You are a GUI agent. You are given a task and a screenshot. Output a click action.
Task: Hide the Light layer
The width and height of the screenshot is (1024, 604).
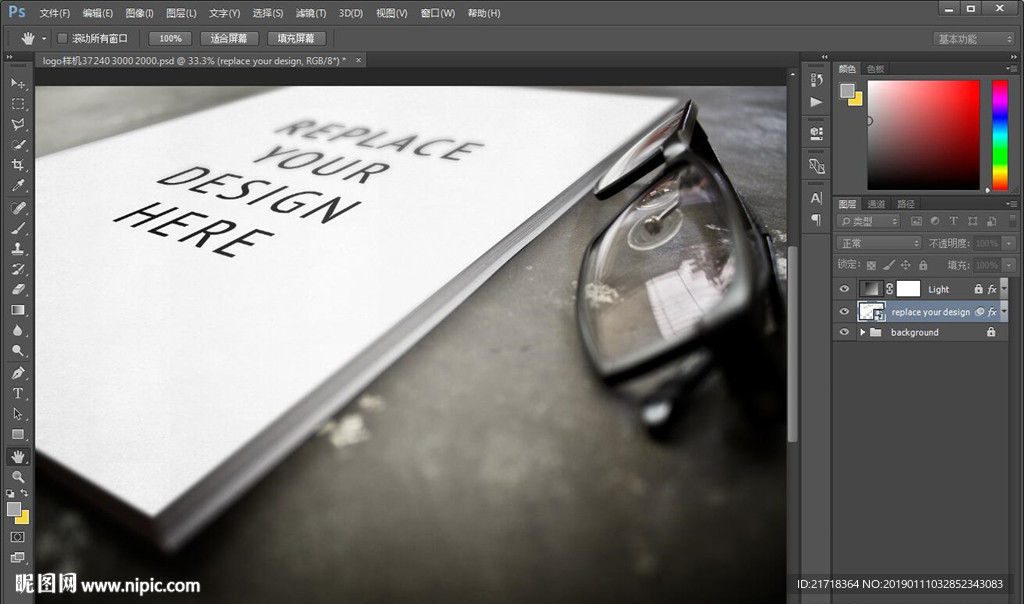(x=844, y=289)
